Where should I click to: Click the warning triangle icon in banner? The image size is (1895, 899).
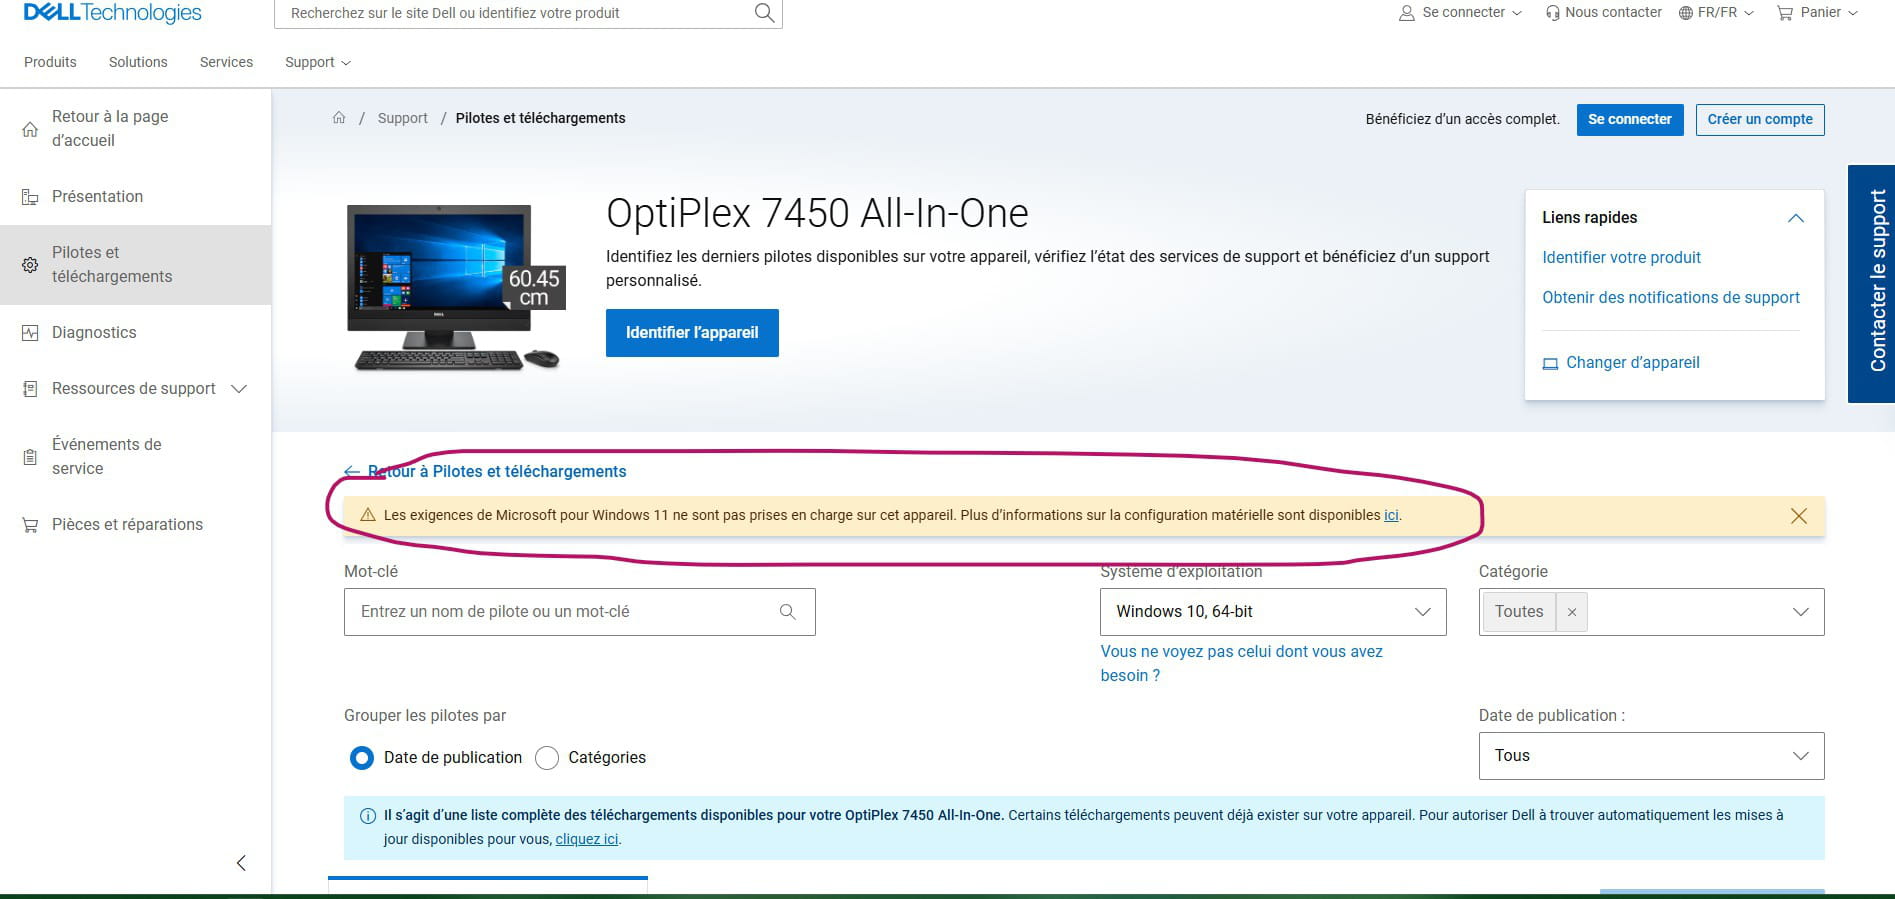tap(367, 516)
